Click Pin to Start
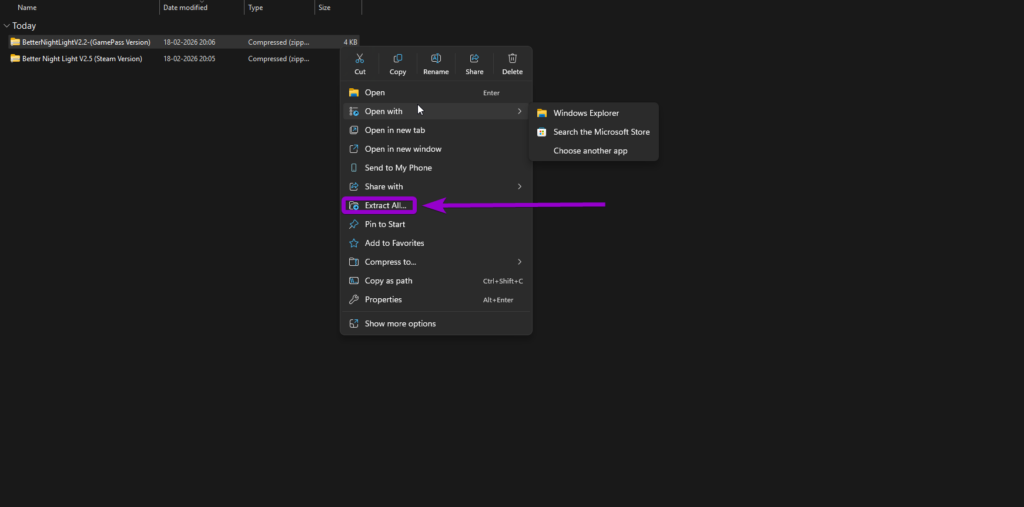The width and height of the screenshot is (1024, 507). tap(386, 224)
